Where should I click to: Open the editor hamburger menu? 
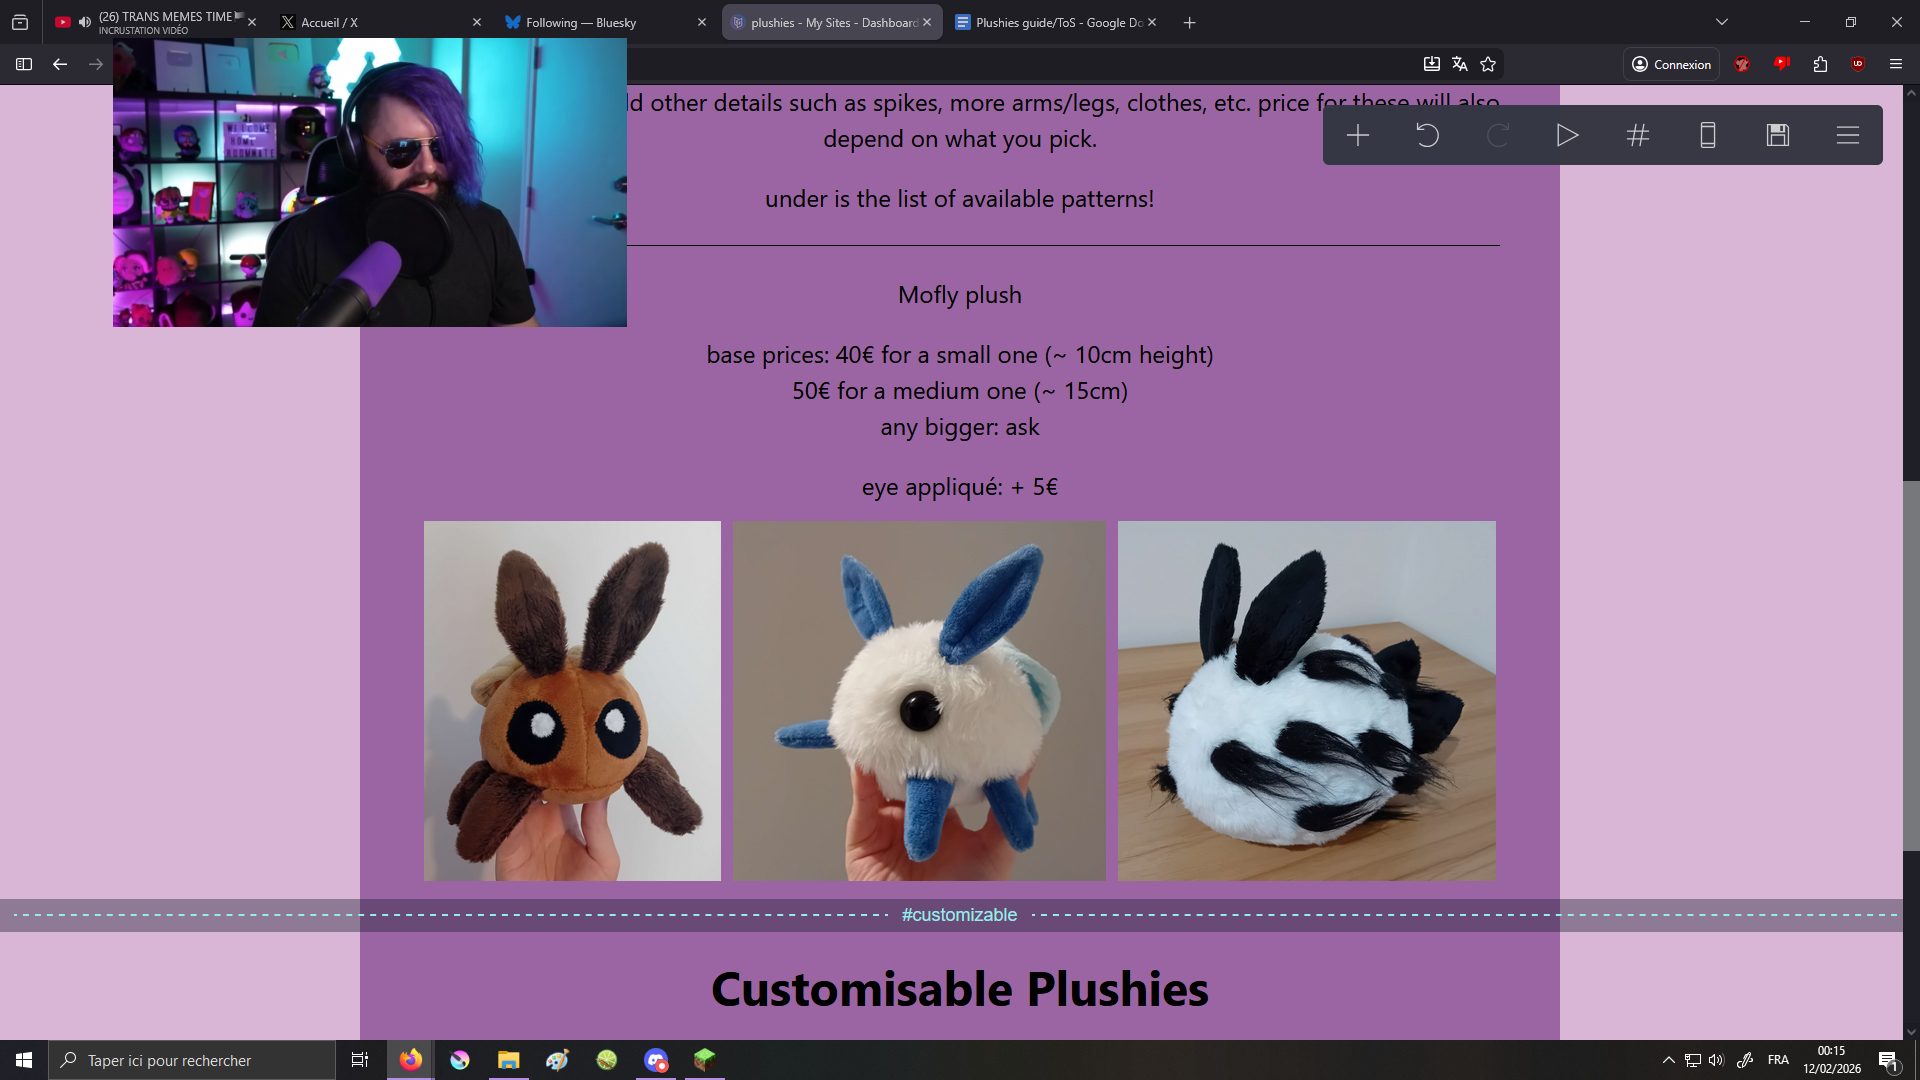pyautogui.click(x=1847, y=135)
